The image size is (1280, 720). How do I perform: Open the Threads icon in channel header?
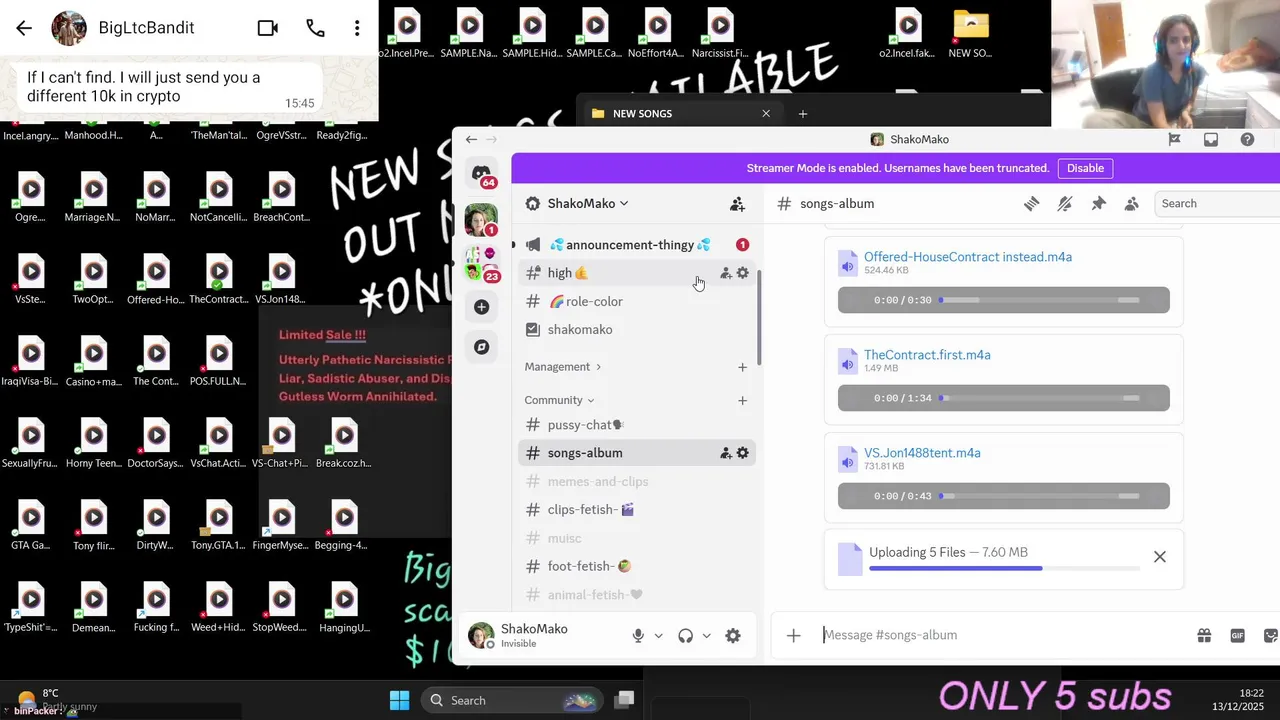tap(1031, 204)
